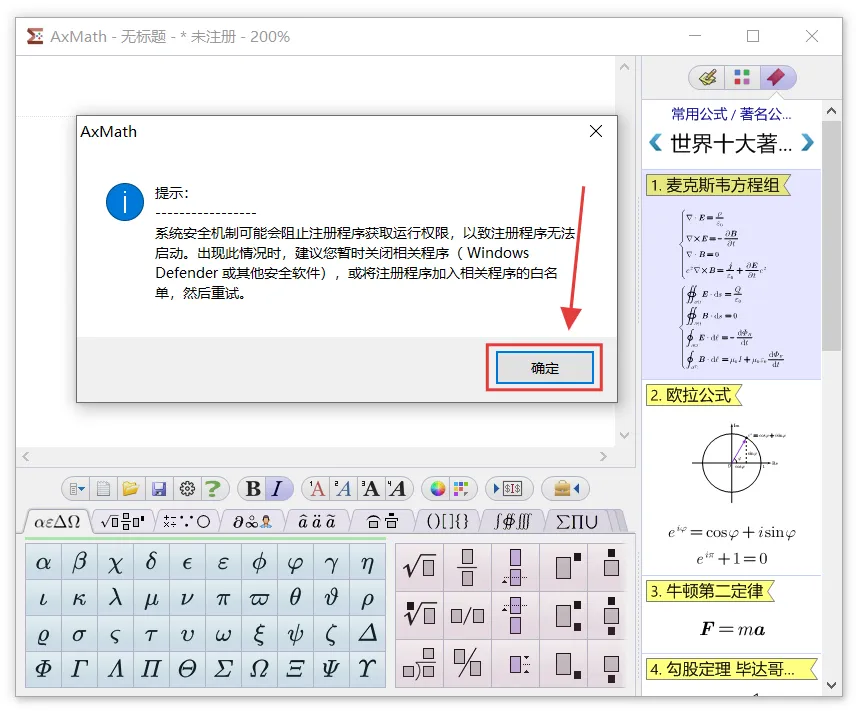This screenshot has width=856, height=711.
Task: Insert the capital Sigma Σ symbol
Action: [x=223, y=668]
